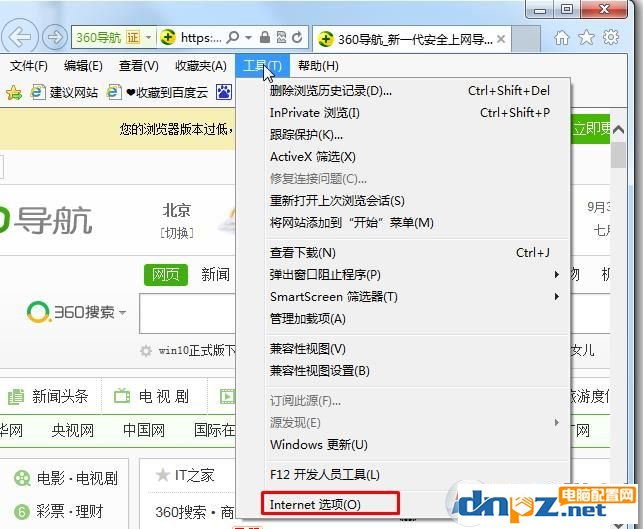The image size is (643, 529).
Task: Refresh the page with the reload icon
Action: pyautogui.click(x=297, y=38)
